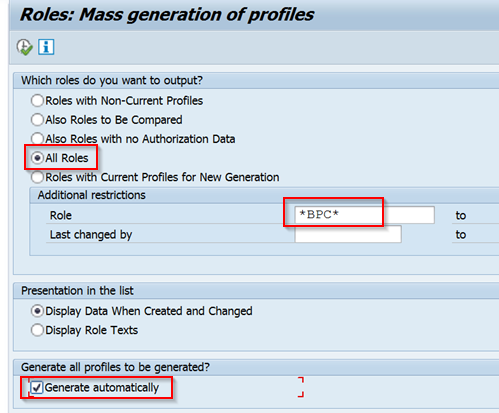Click the Additional restrictions group header
Screen dimensions: 499x413
92,195
